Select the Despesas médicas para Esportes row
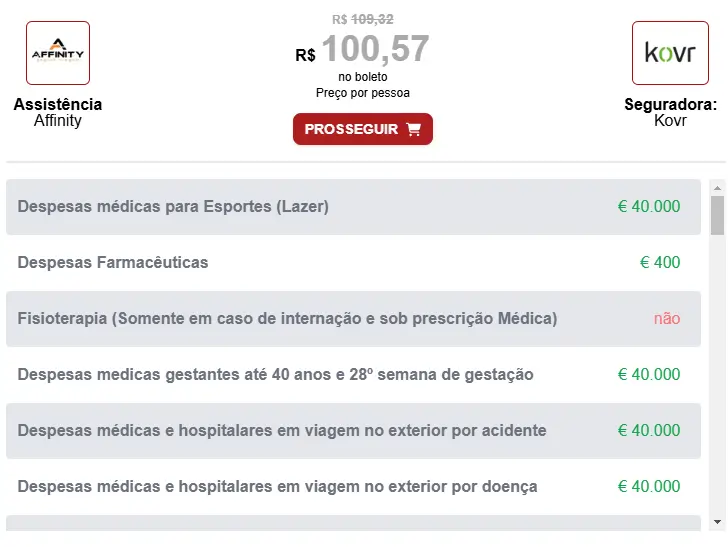The height and width of the screenshot is (547, 728). tap(353, 207)
